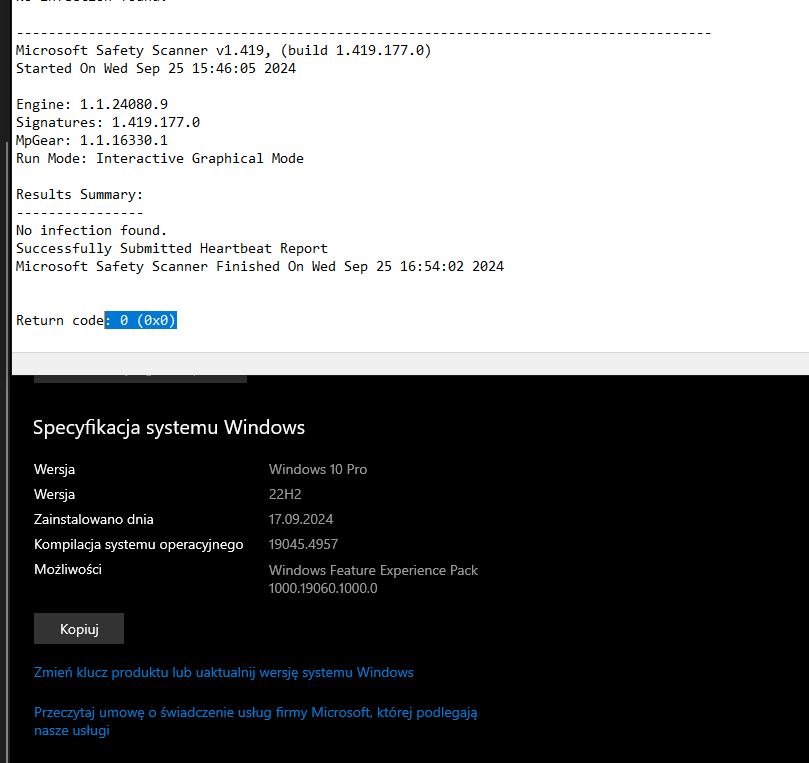Click log line 'Started On Wed Sep 25'
809x763 pixels.
point(156,68)
